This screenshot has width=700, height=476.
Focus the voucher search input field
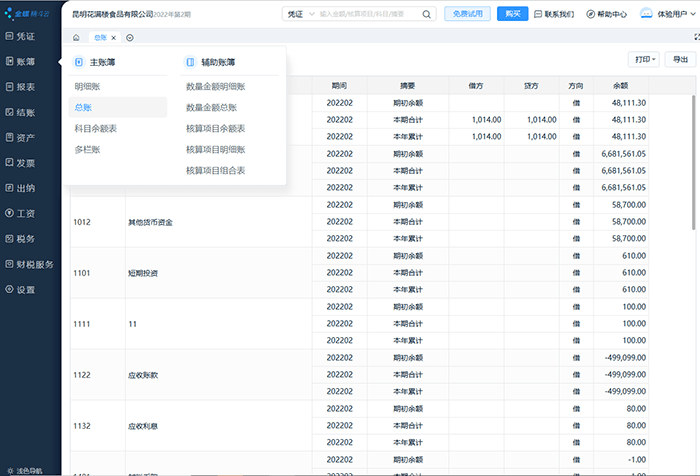(x=368, y=14)
